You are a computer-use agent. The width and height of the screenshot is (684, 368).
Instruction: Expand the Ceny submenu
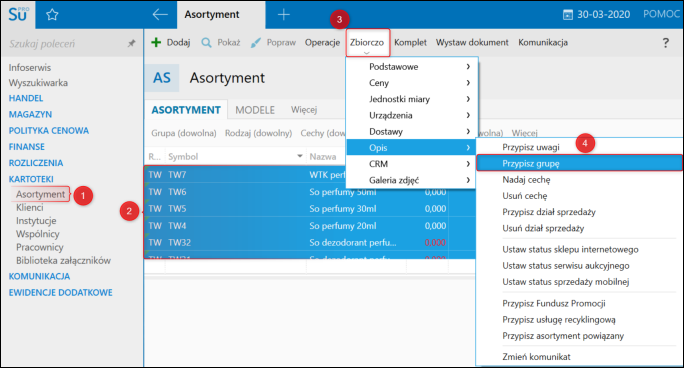coord(413,83)
